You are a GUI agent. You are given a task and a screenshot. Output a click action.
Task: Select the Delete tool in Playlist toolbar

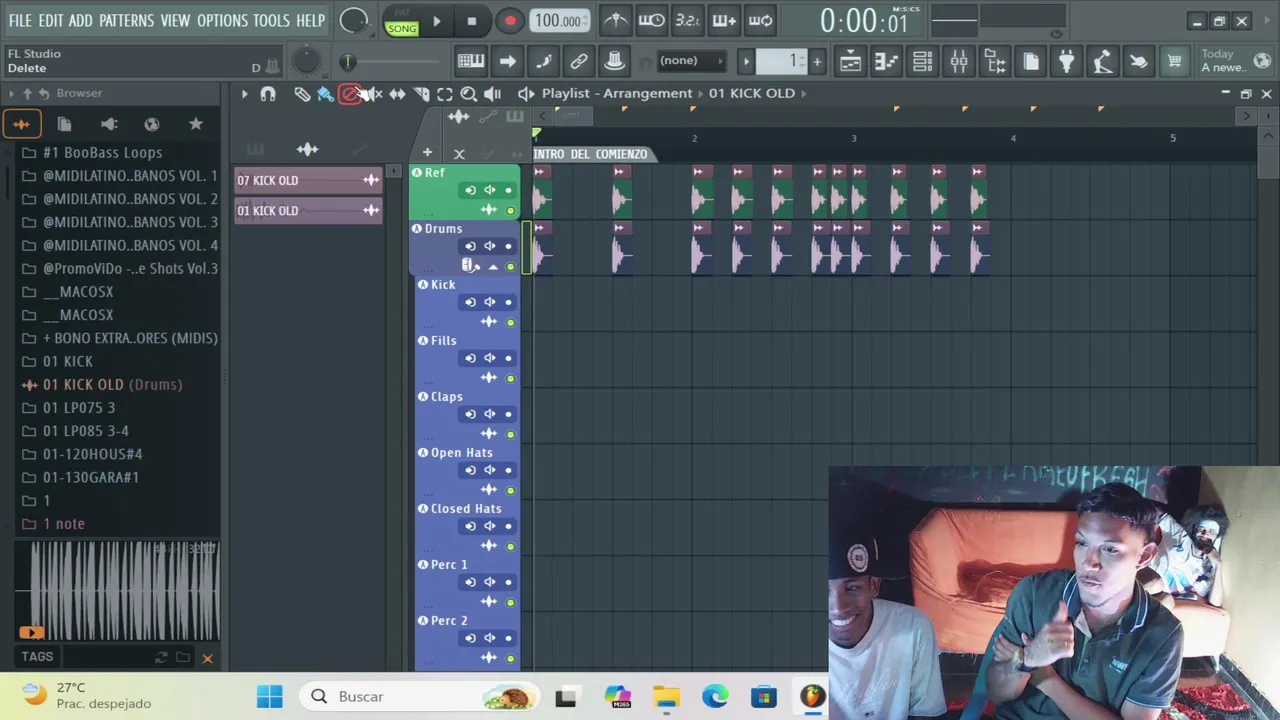349,94
